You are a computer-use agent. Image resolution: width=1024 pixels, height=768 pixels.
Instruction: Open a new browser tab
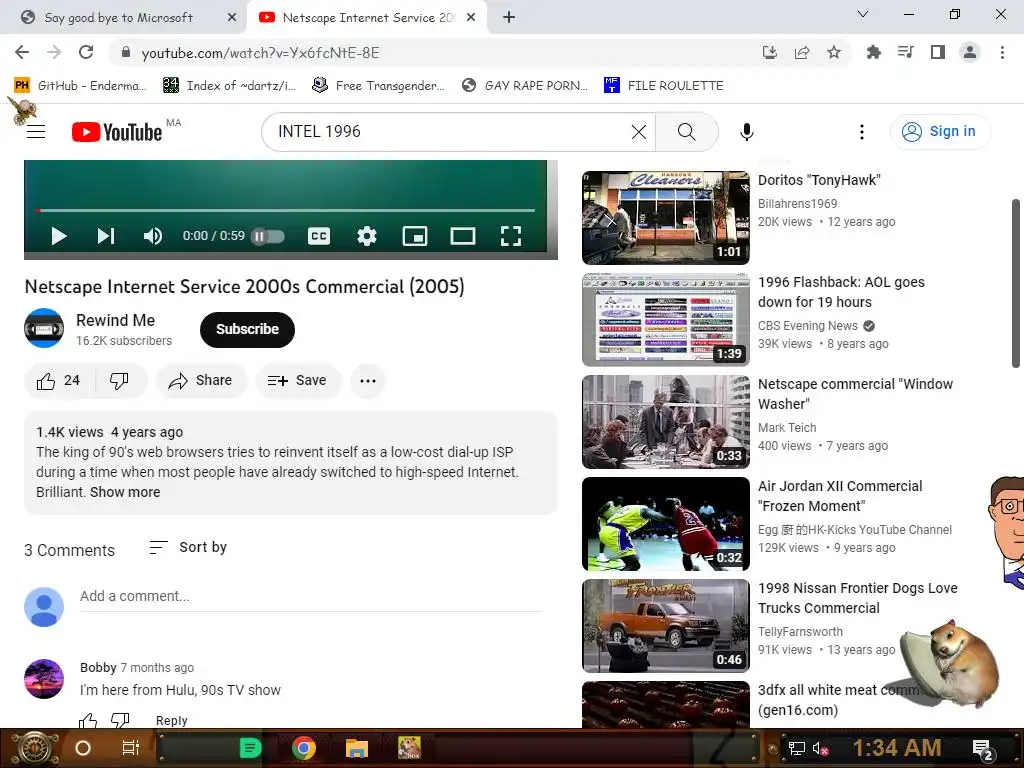pyautogui.click(x=509, y=18)
